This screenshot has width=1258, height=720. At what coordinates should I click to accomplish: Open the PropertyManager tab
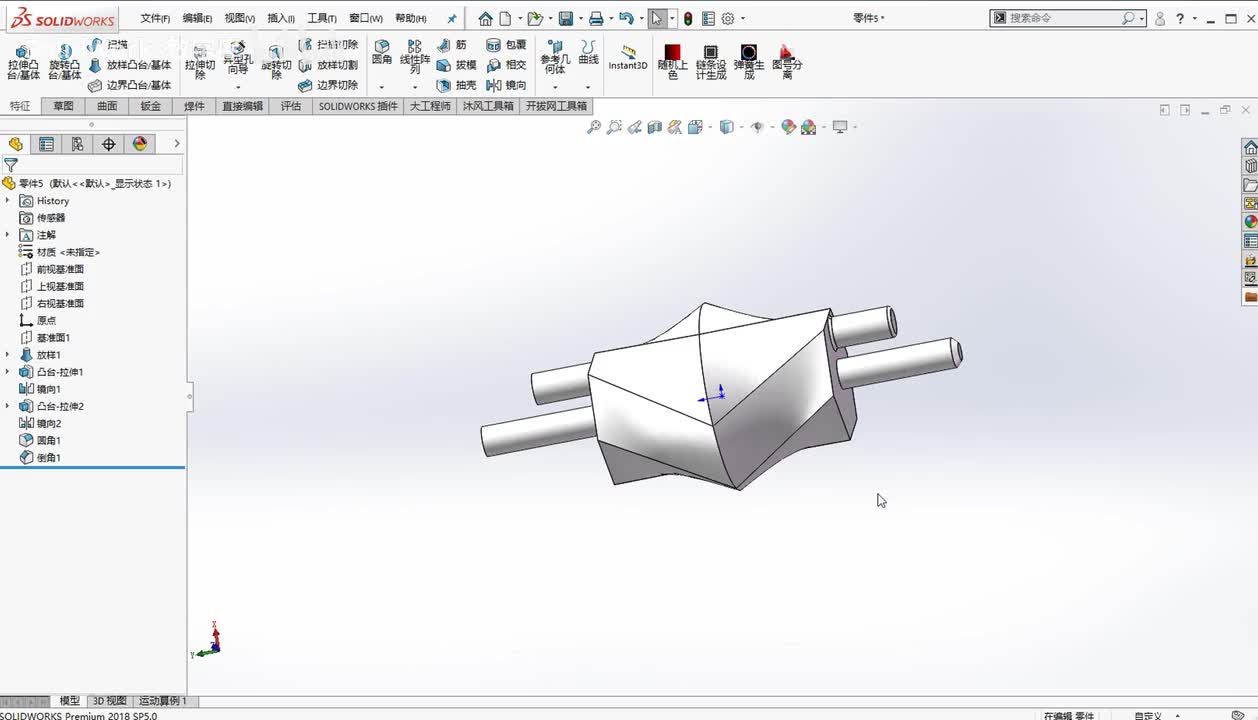click(46, 144)
